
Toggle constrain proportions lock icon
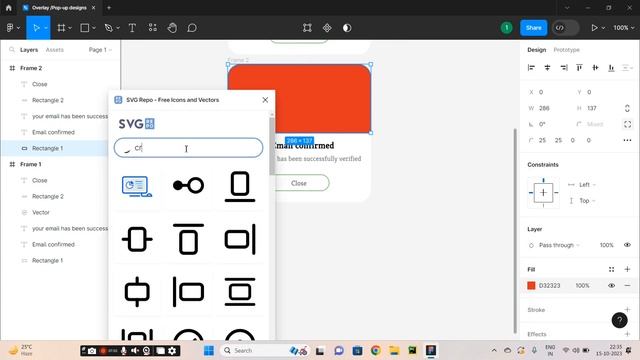627,108
